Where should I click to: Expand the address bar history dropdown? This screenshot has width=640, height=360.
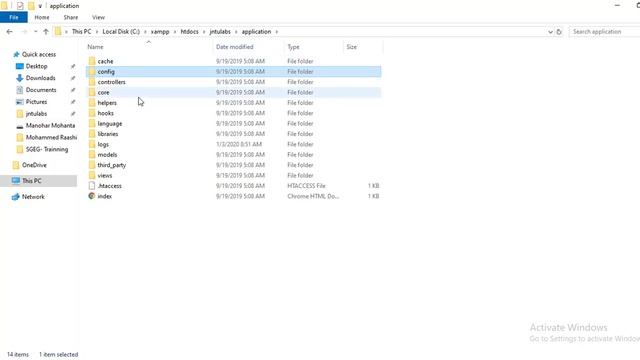tap(550, 31)
